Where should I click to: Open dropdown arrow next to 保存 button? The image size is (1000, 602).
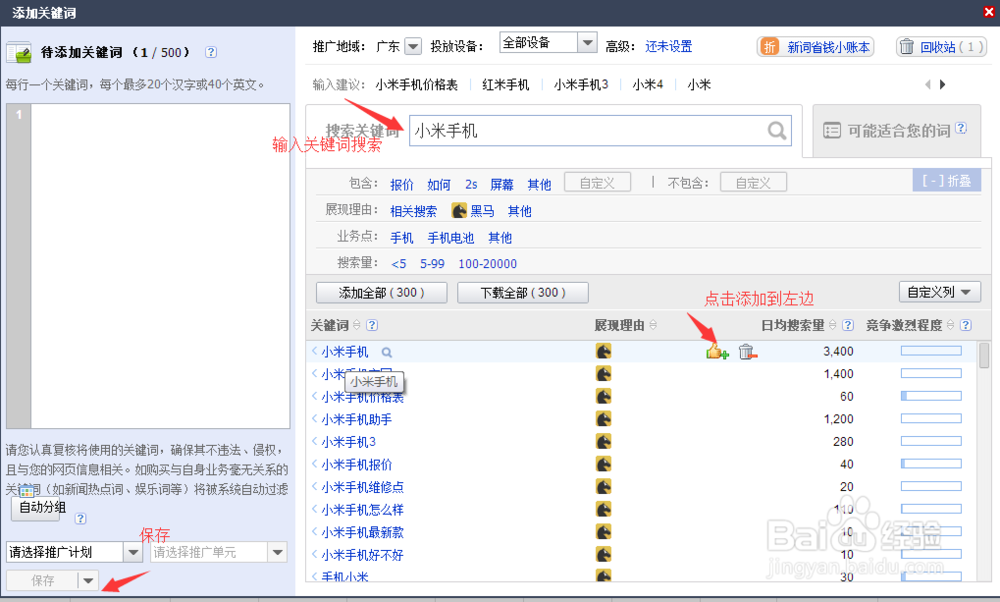[88, 580]
